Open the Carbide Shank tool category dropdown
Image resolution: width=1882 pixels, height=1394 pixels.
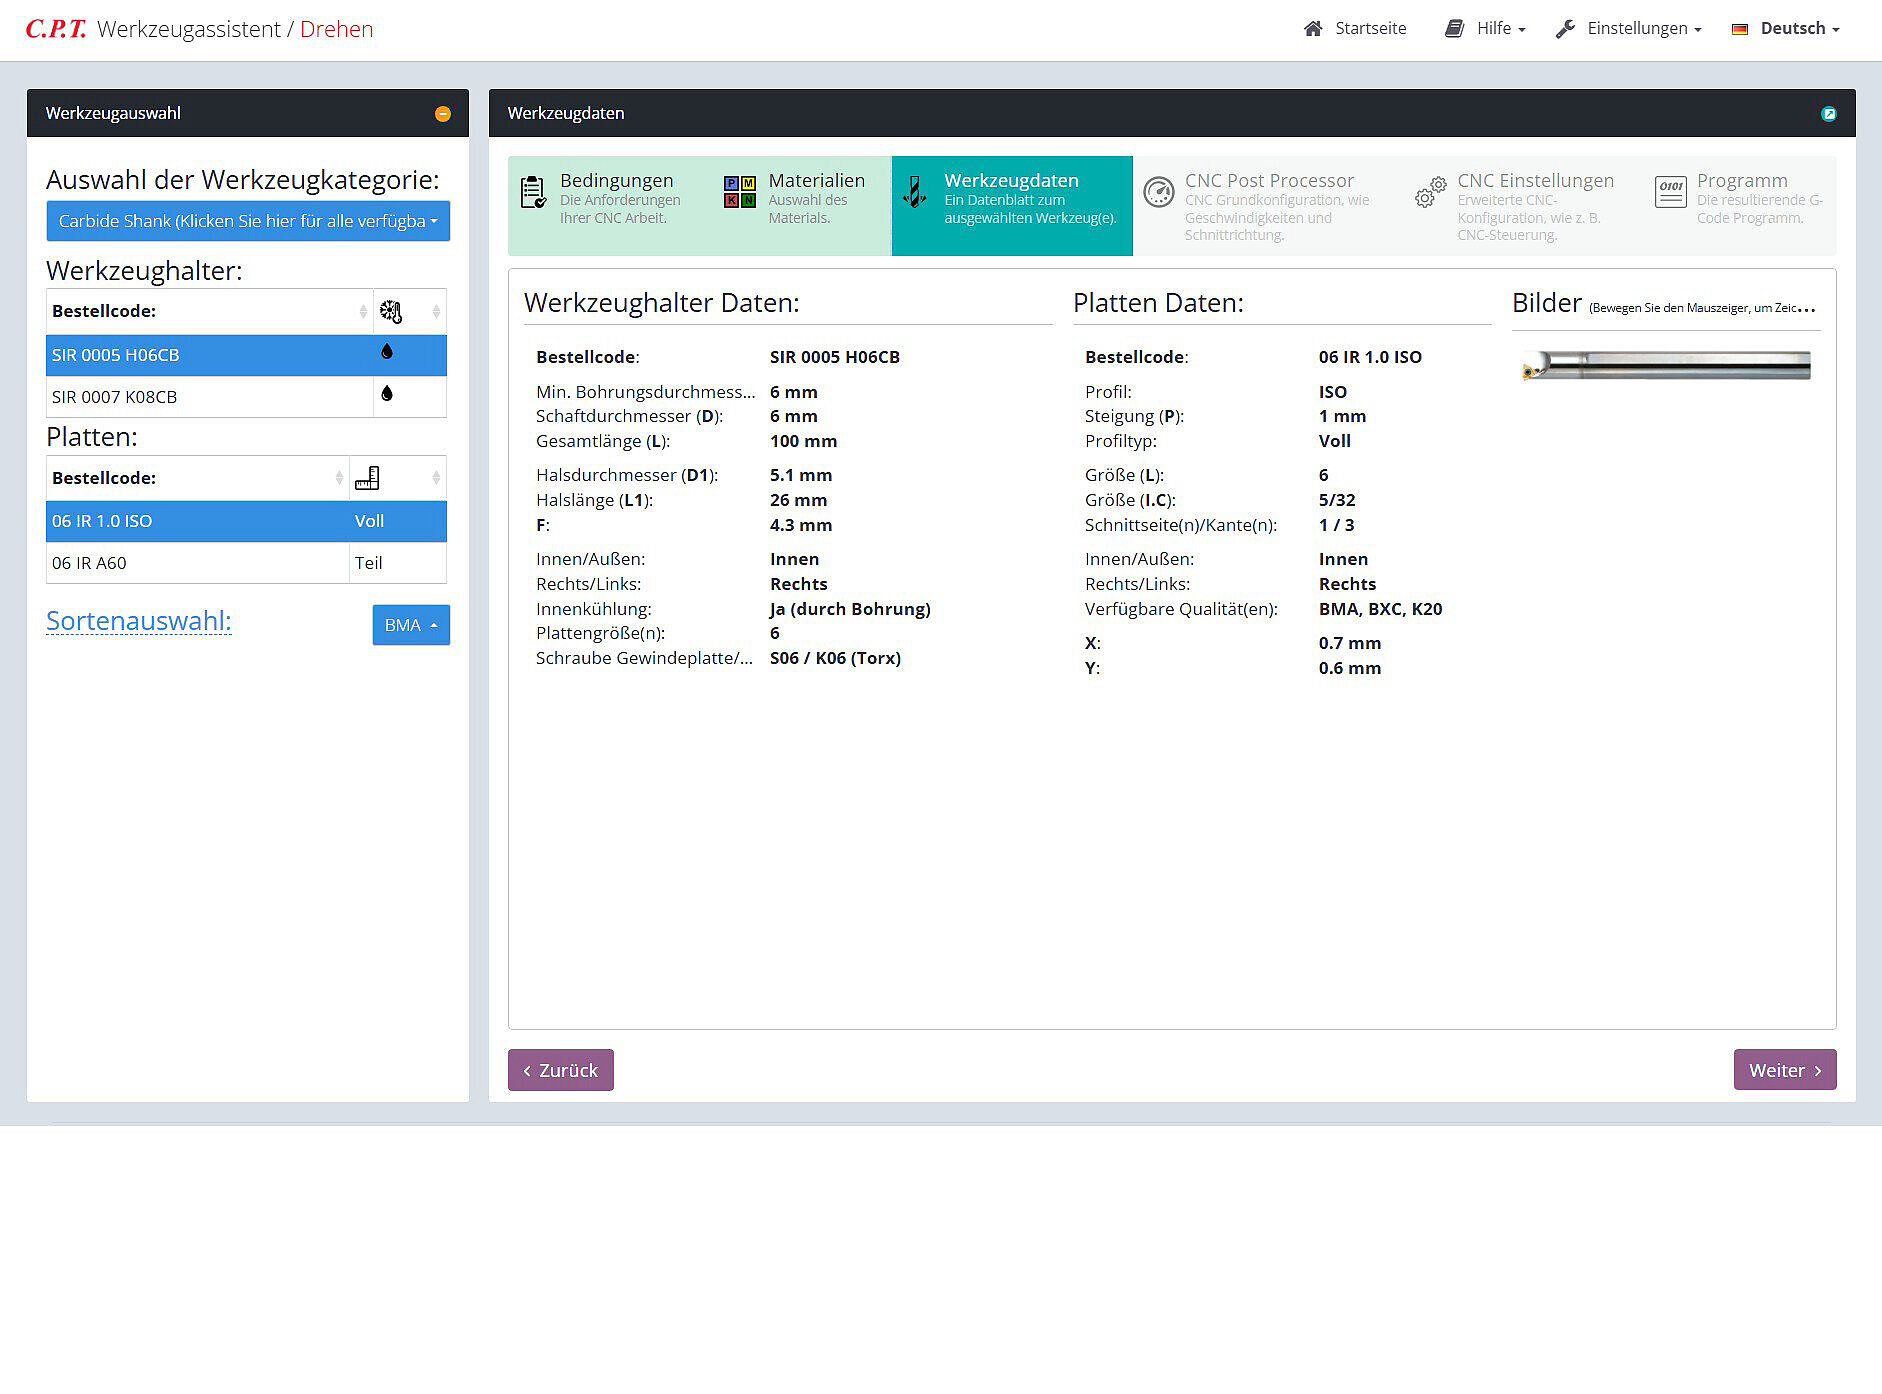pos(248,221)
